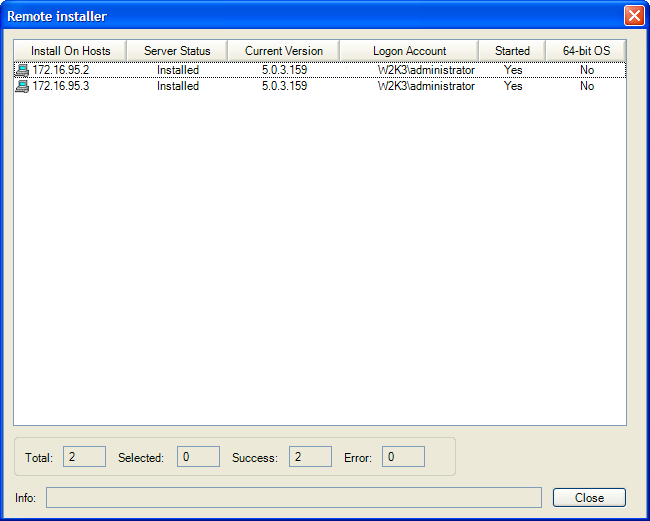This screenshot has height=521, width=650.
Task: Click the Started Yes value for 172.16.95.3
Action: coord(513,86)
